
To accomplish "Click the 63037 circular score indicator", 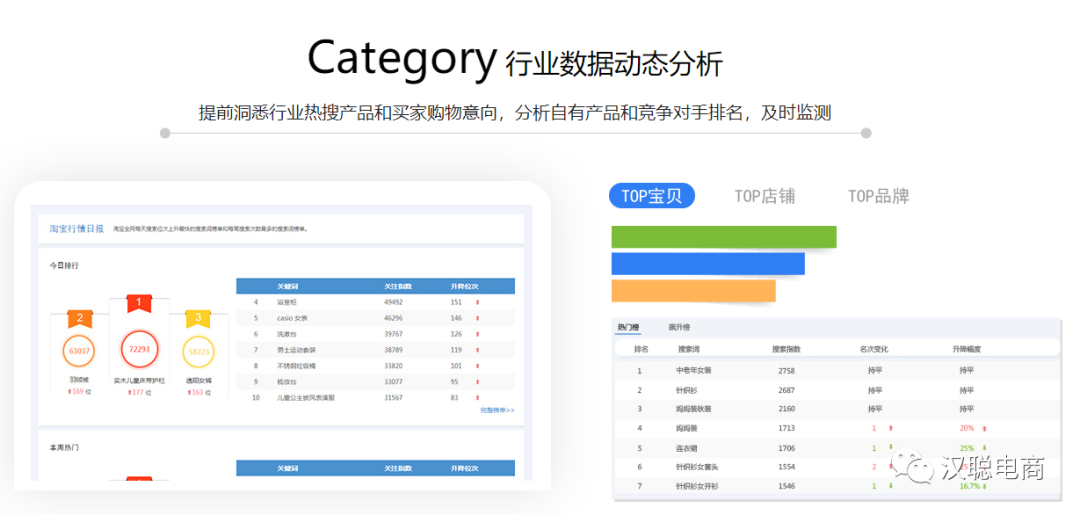I will pyautogui.click(x=79, y=351).
